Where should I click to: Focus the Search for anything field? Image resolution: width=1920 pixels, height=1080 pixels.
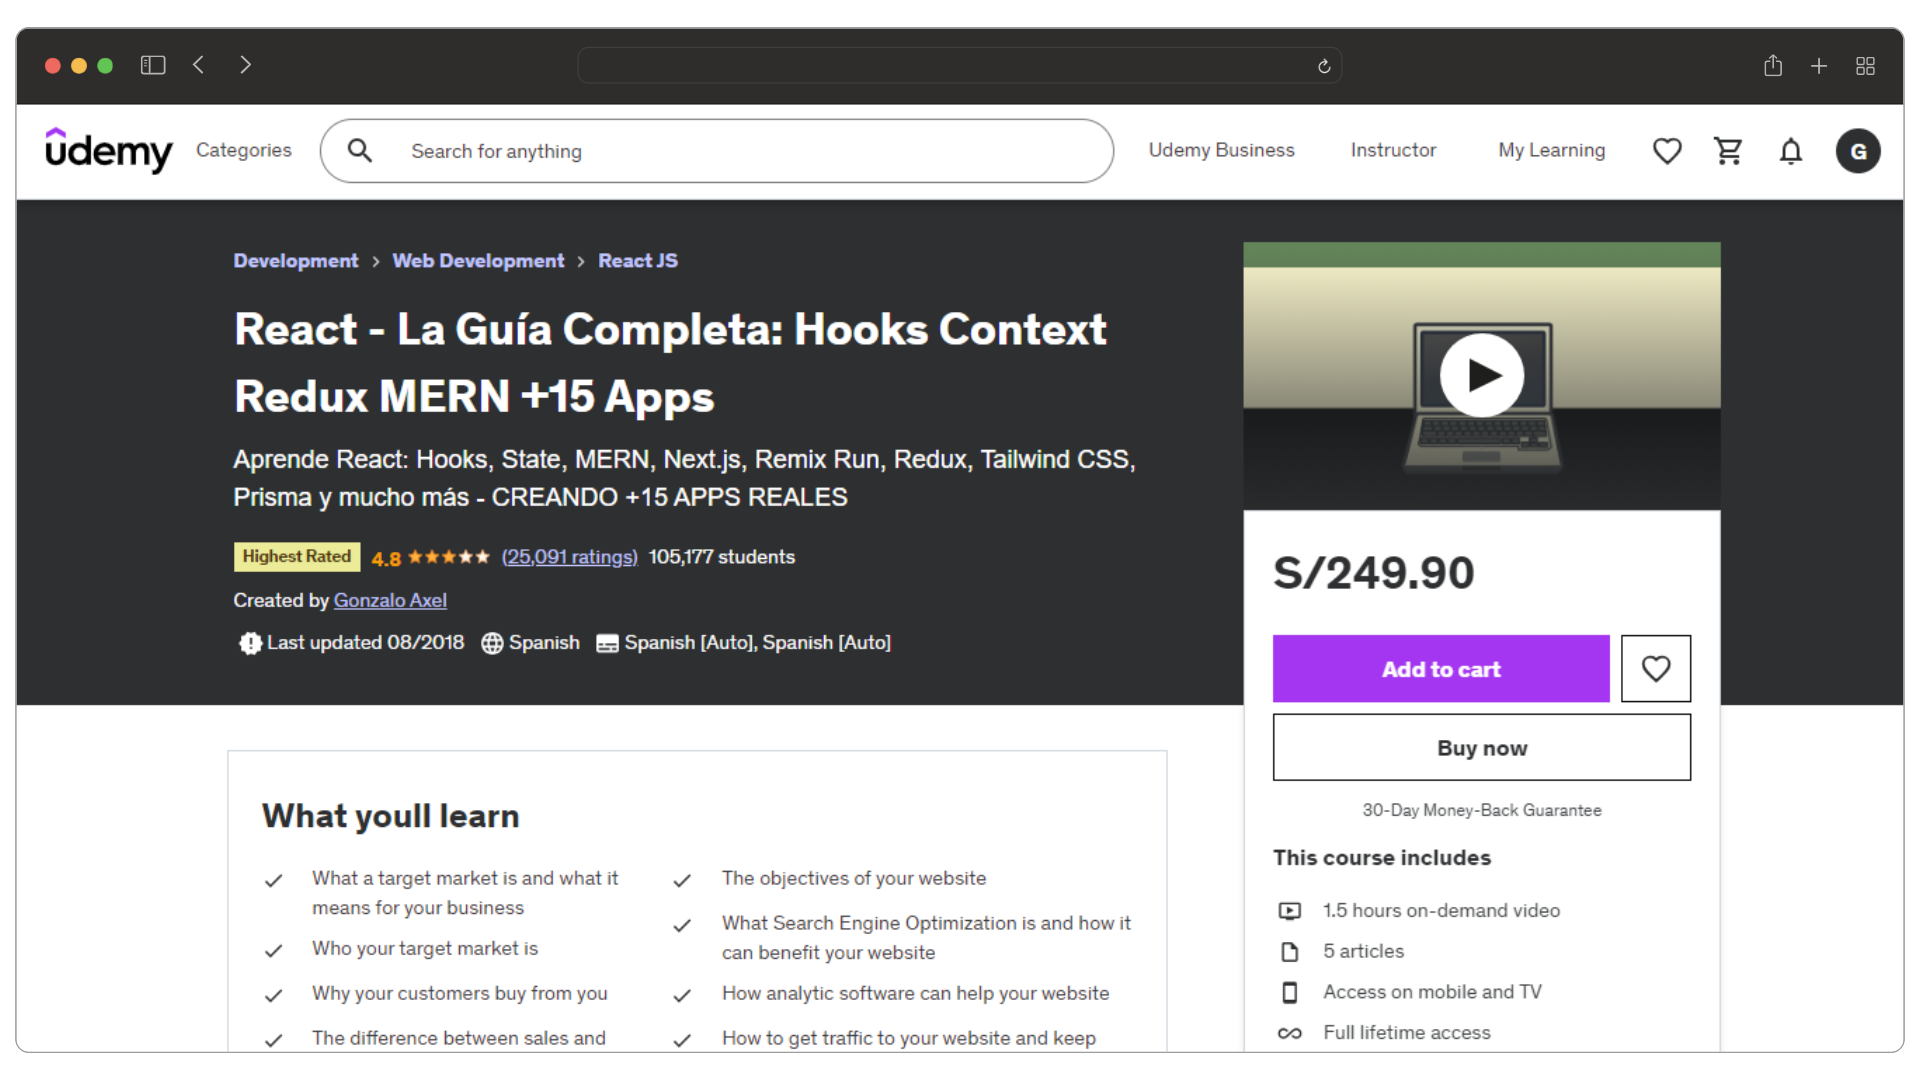click(716, 151)
